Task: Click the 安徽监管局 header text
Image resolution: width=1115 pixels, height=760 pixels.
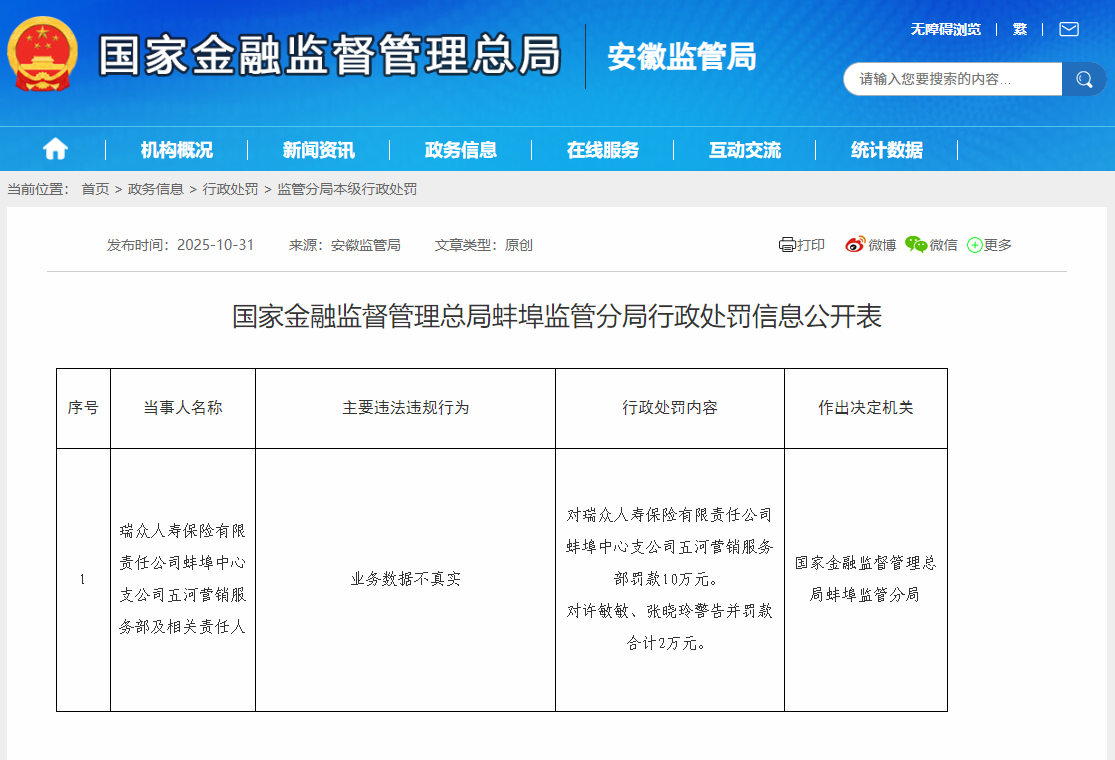Action: [x=682, y=57]
